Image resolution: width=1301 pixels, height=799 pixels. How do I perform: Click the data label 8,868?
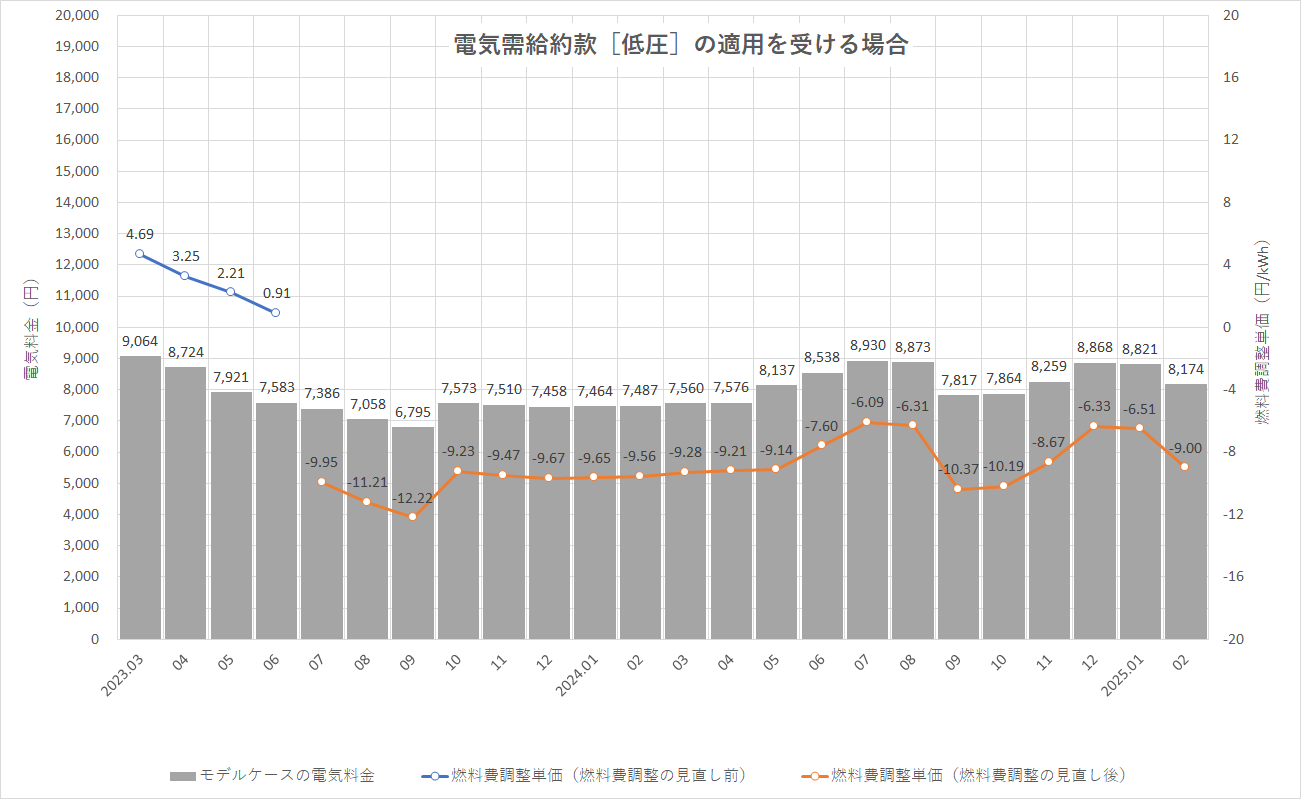[x=1094, y=347]
